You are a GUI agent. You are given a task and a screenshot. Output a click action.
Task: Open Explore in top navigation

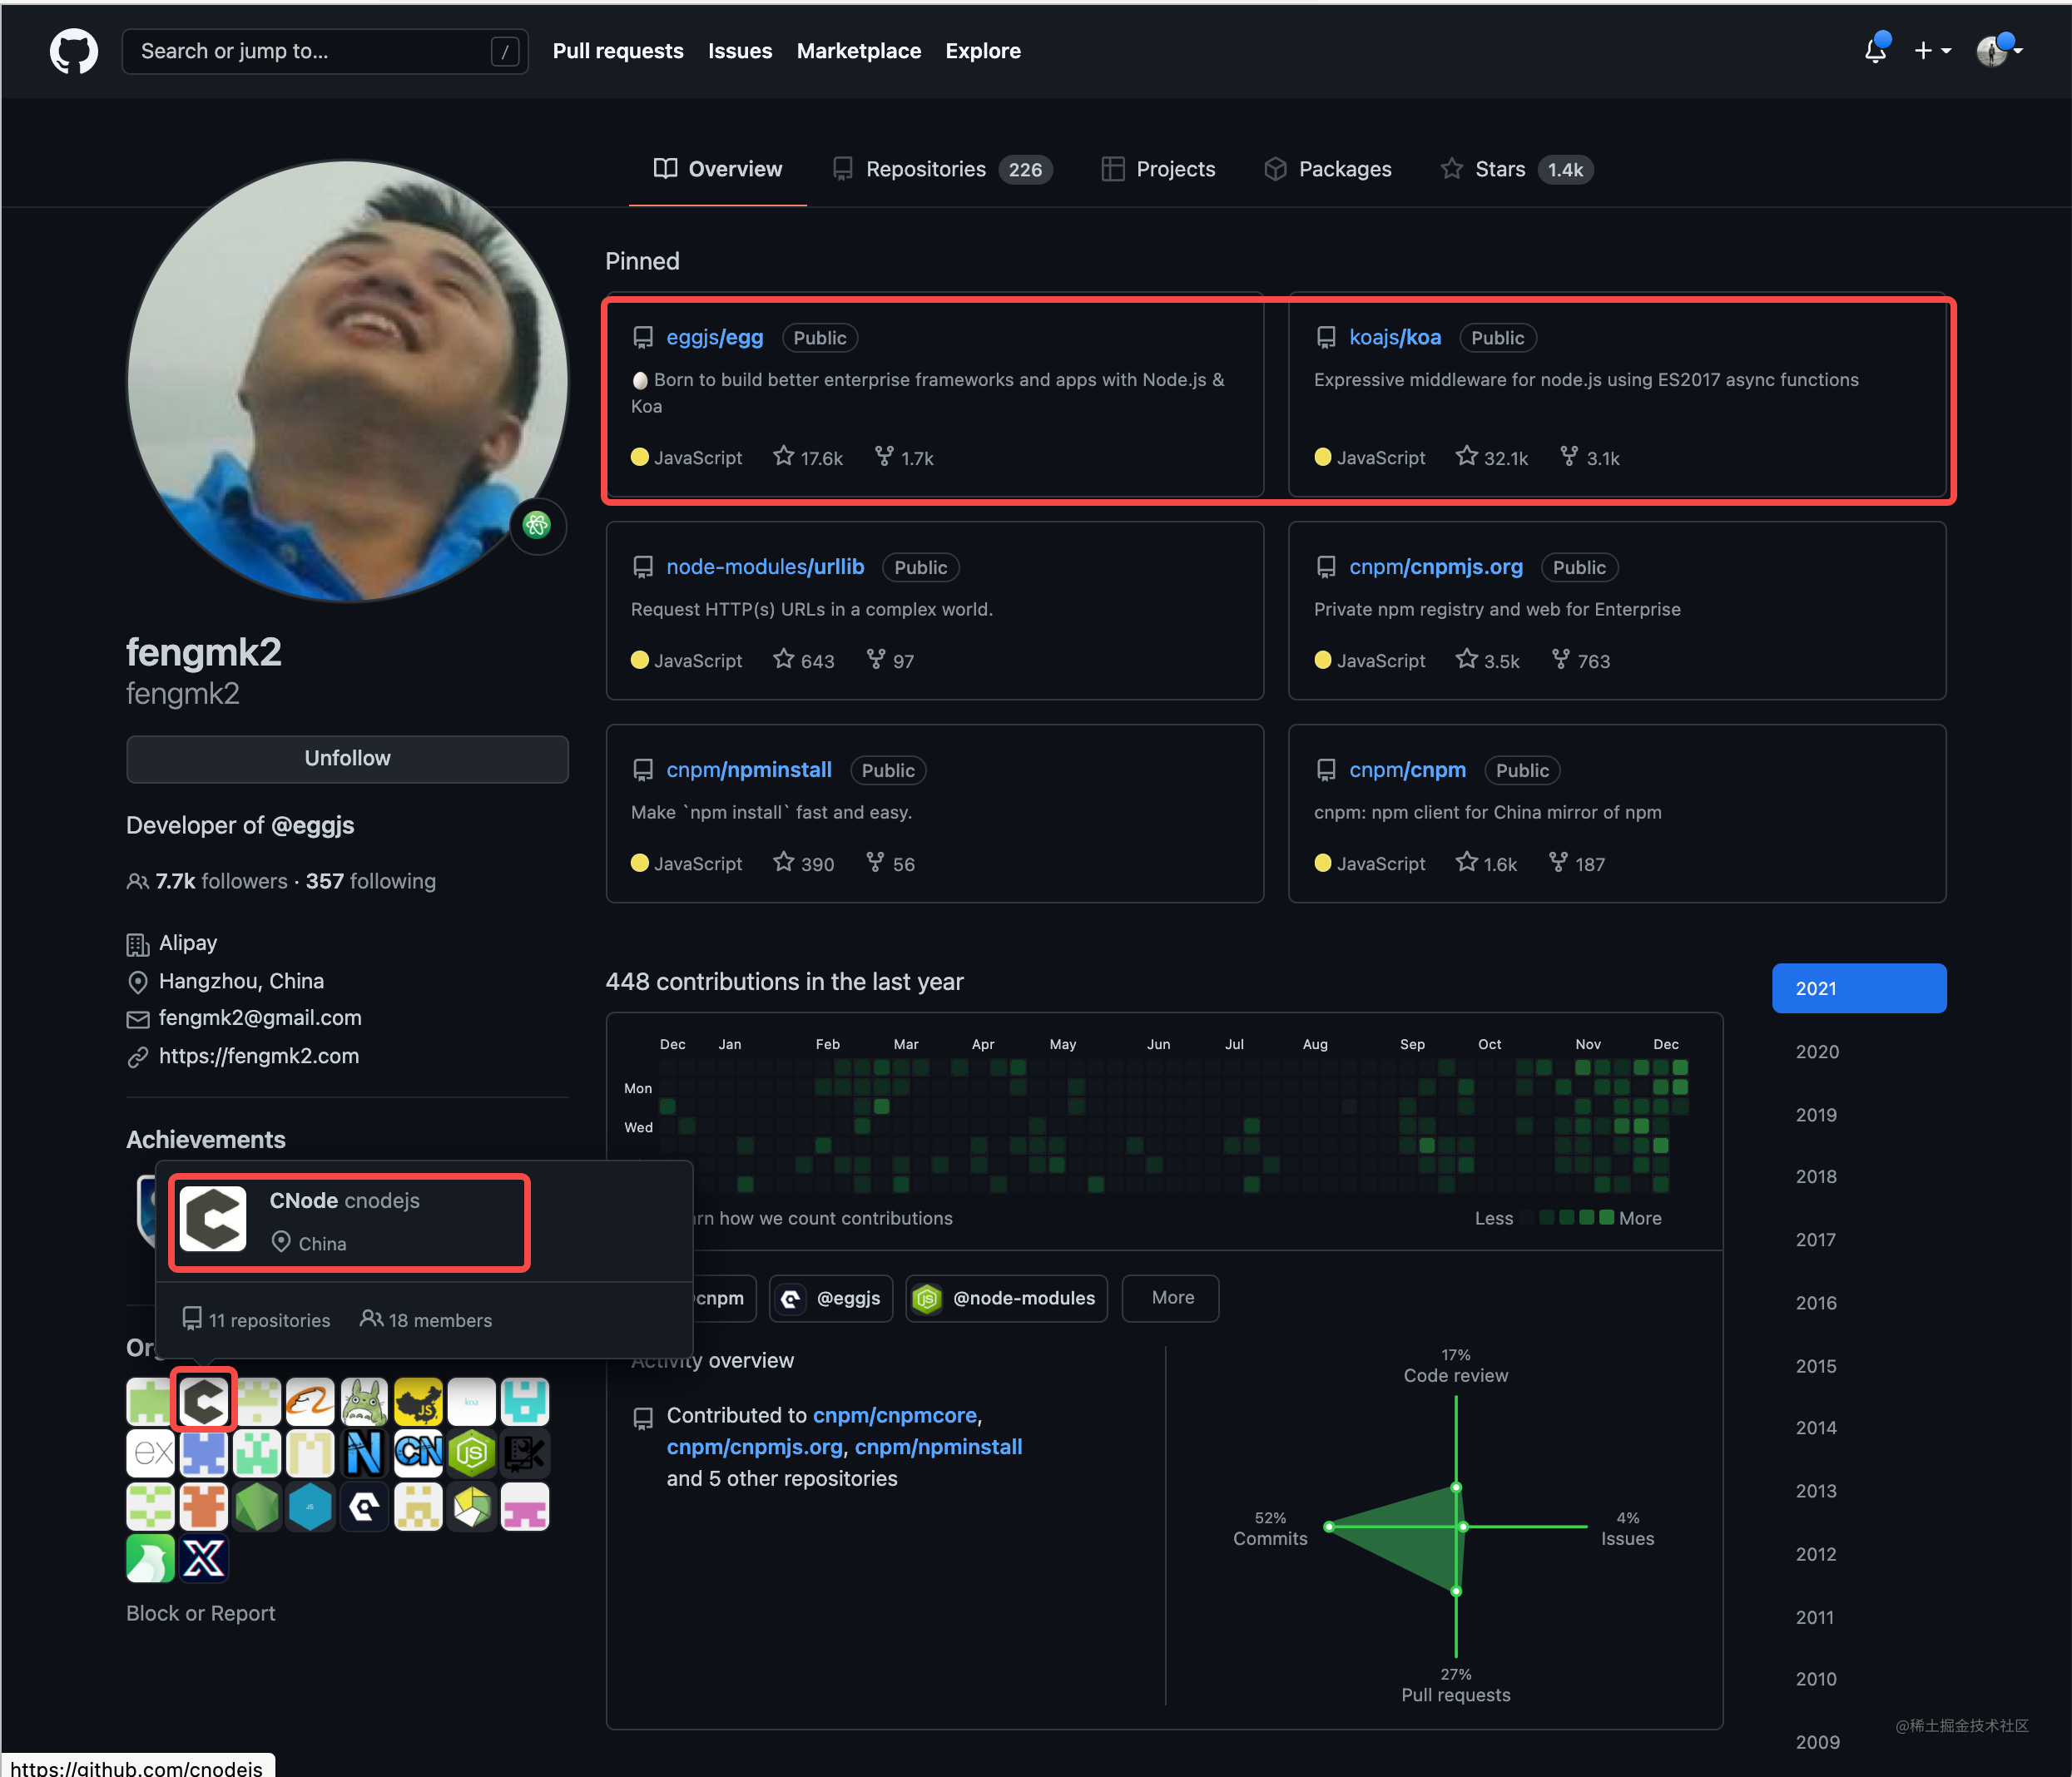pos(983,51)
